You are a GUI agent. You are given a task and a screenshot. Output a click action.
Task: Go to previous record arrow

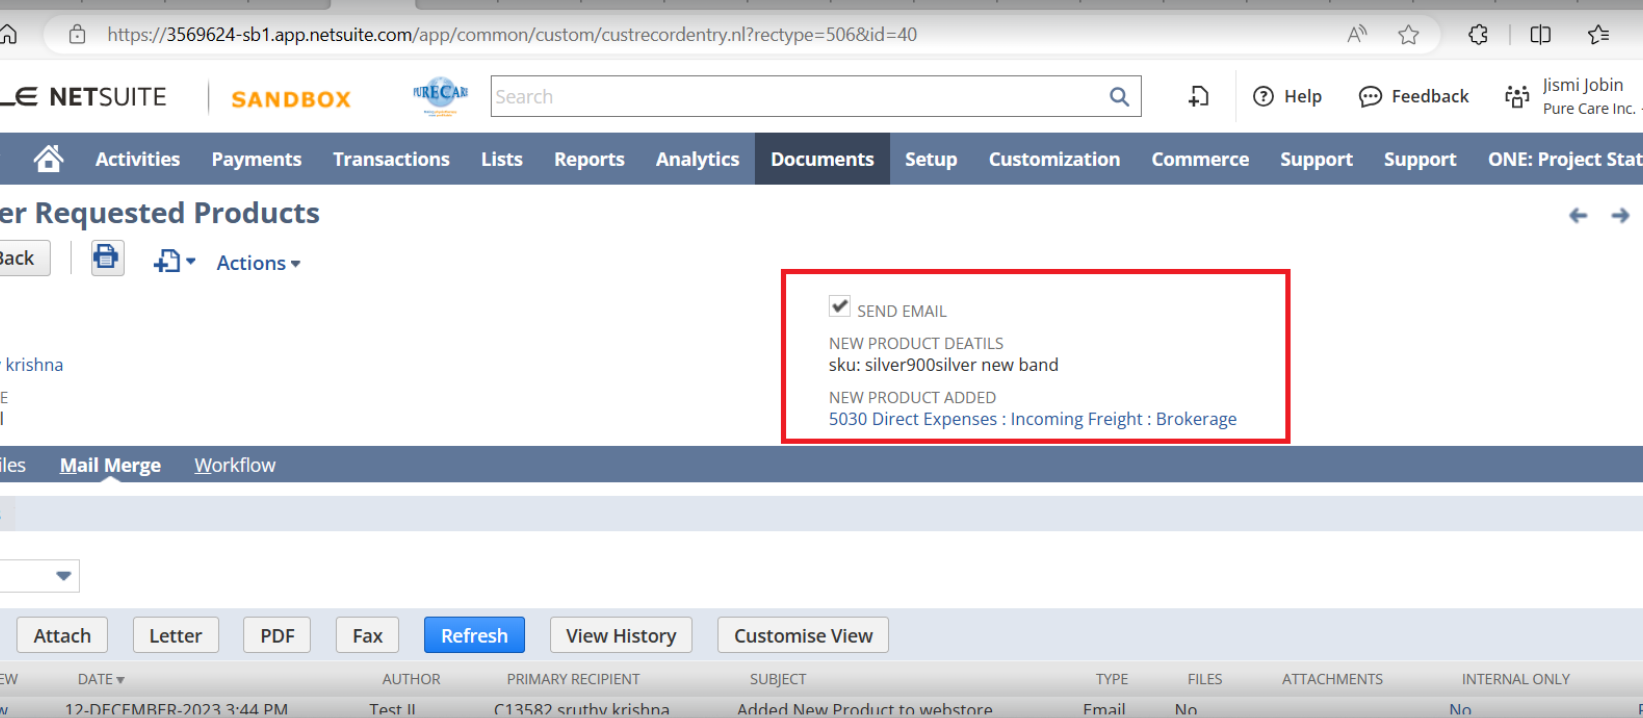click(1578, 215)
